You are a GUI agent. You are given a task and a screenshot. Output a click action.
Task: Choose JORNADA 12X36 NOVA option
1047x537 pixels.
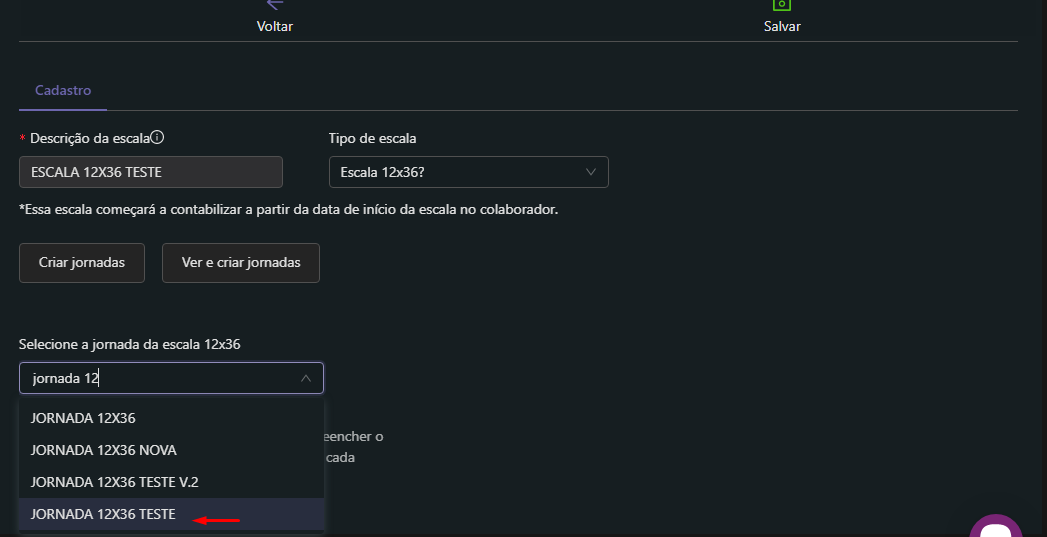coord(104,450)
